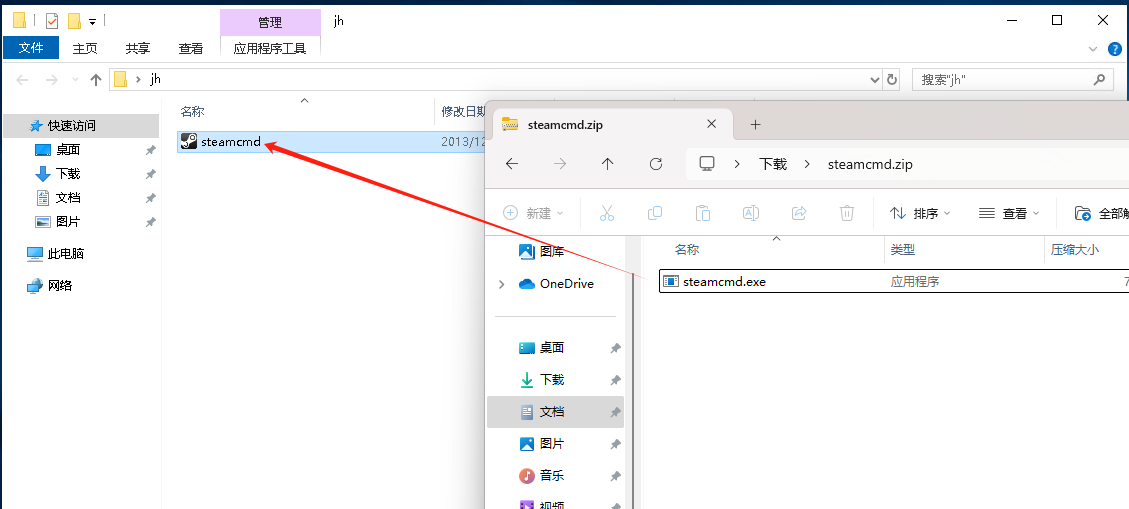Expand the jh address bar history dropdown
Image resolution: width=1129 pixels, height=509 pixels.
click(x=875, y=80)
